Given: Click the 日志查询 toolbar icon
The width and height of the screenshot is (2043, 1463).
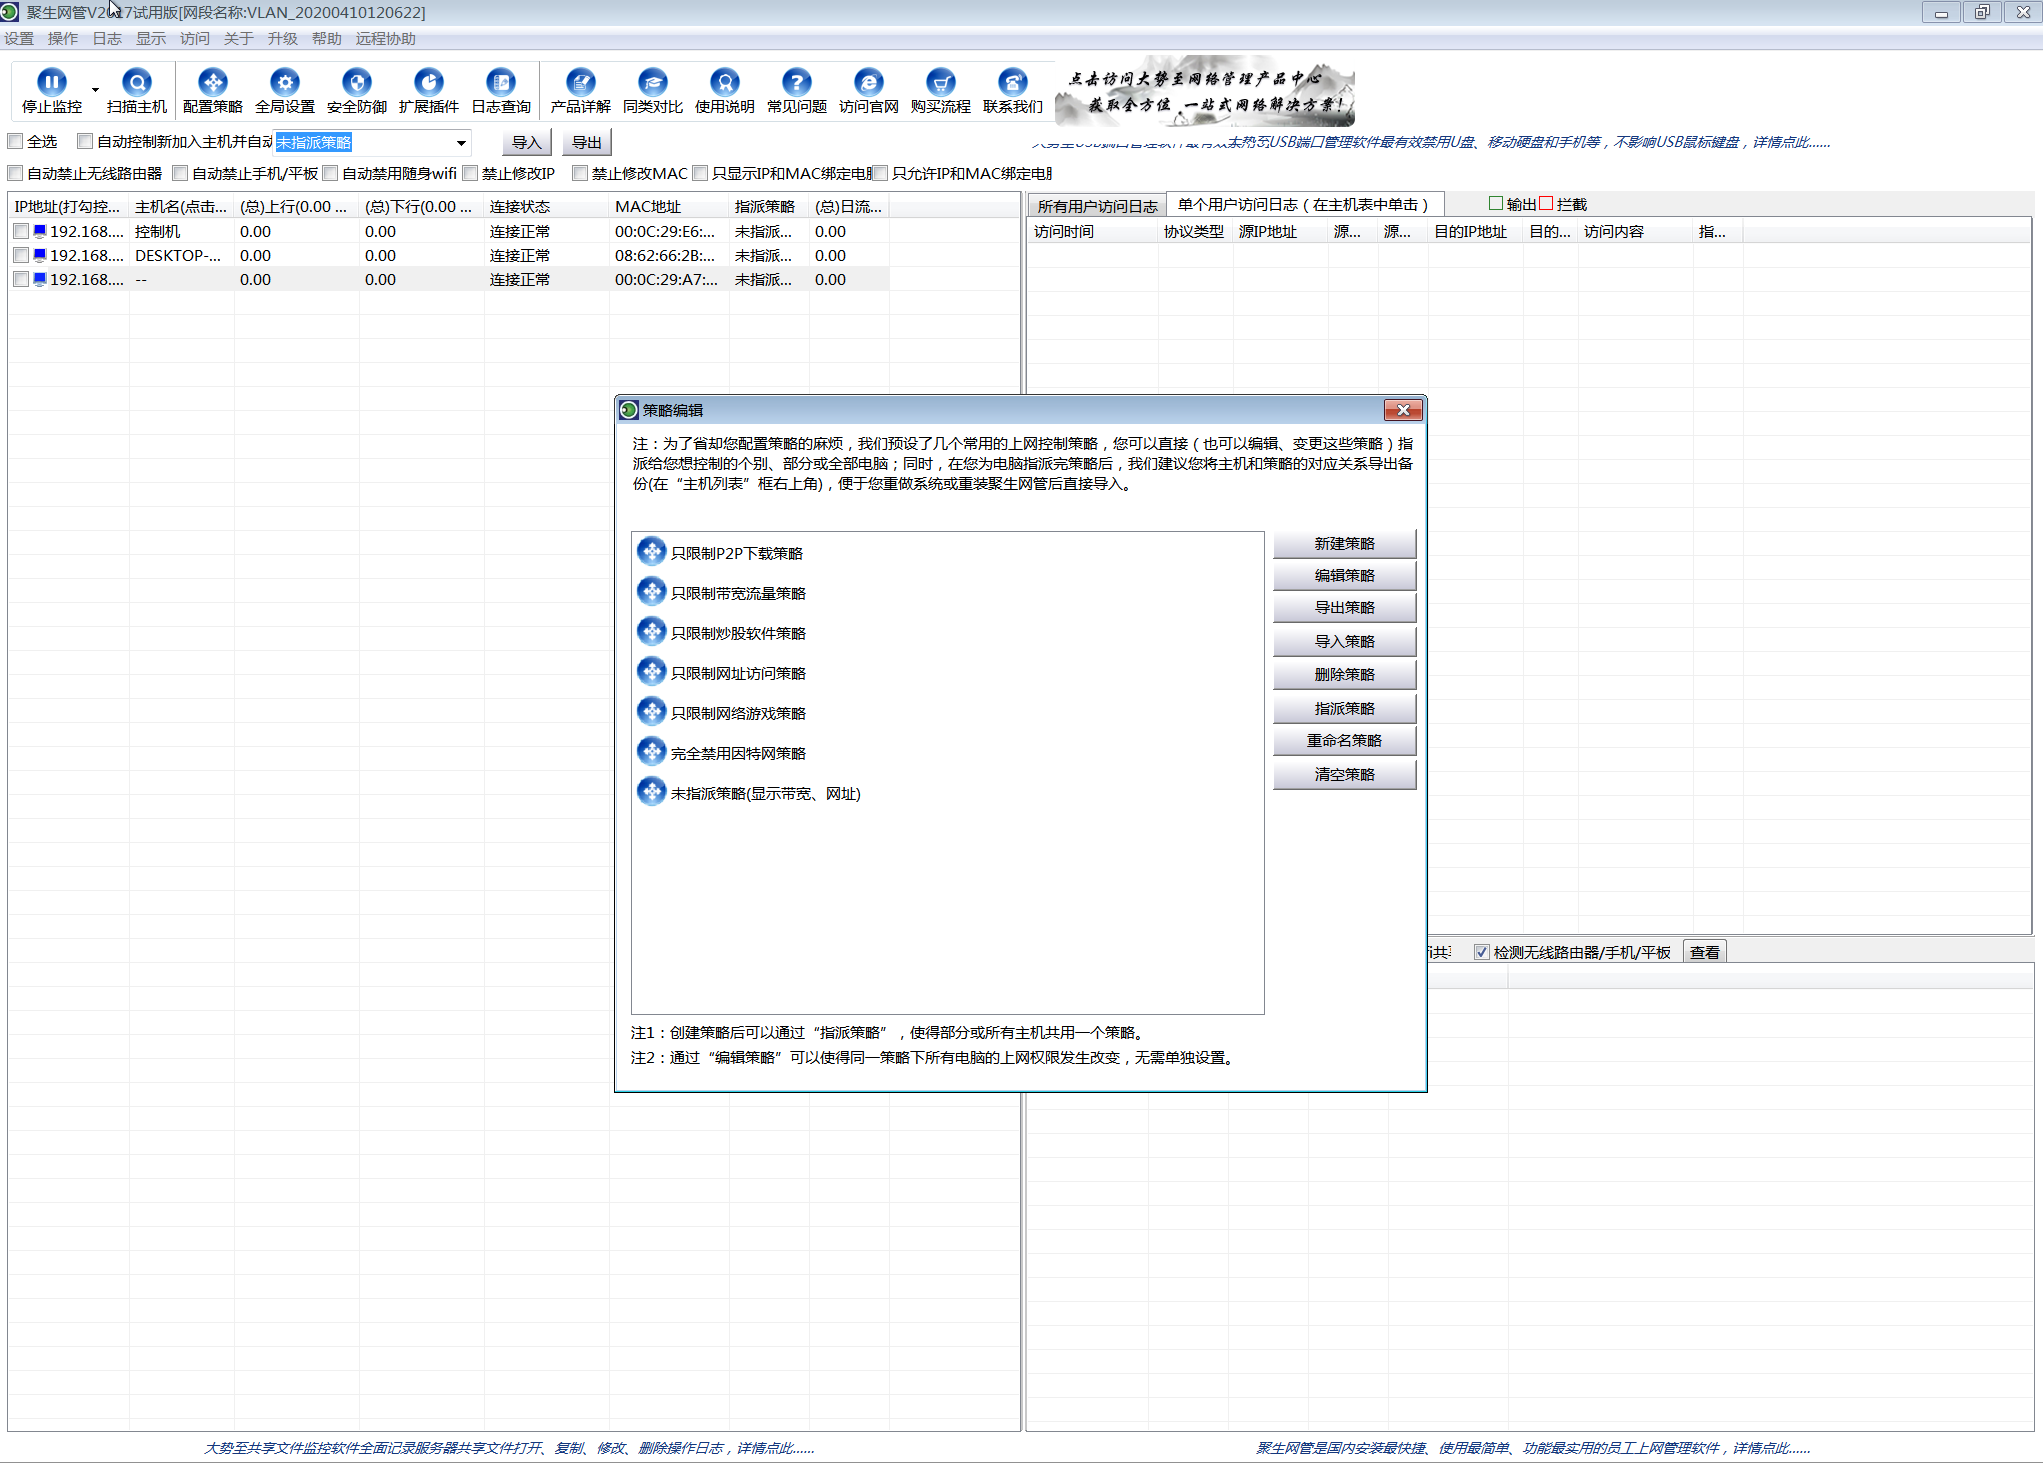Looking at the screenshot, I should click(x=501, y=82).
